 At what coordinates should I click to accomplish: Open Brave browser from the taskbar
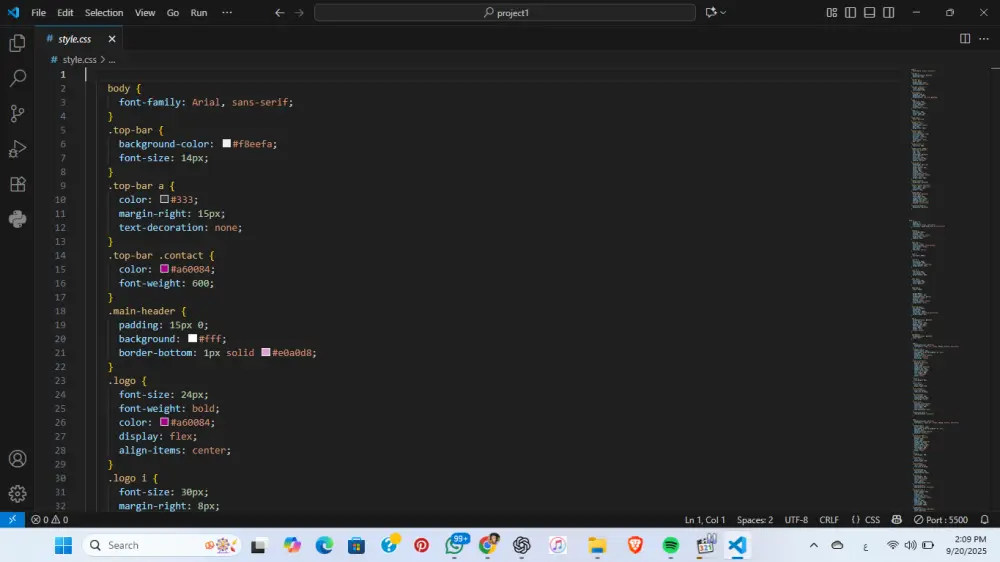(635, 545)
